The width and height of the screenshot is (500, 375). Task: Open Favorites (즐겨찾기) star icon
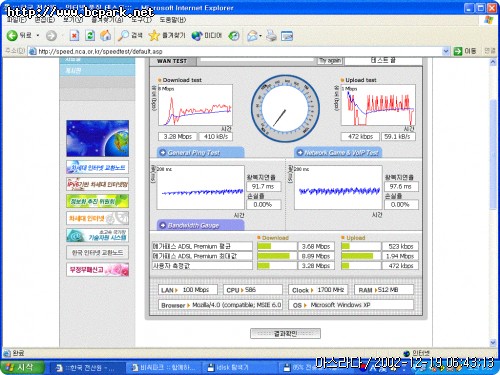point(167,35)
